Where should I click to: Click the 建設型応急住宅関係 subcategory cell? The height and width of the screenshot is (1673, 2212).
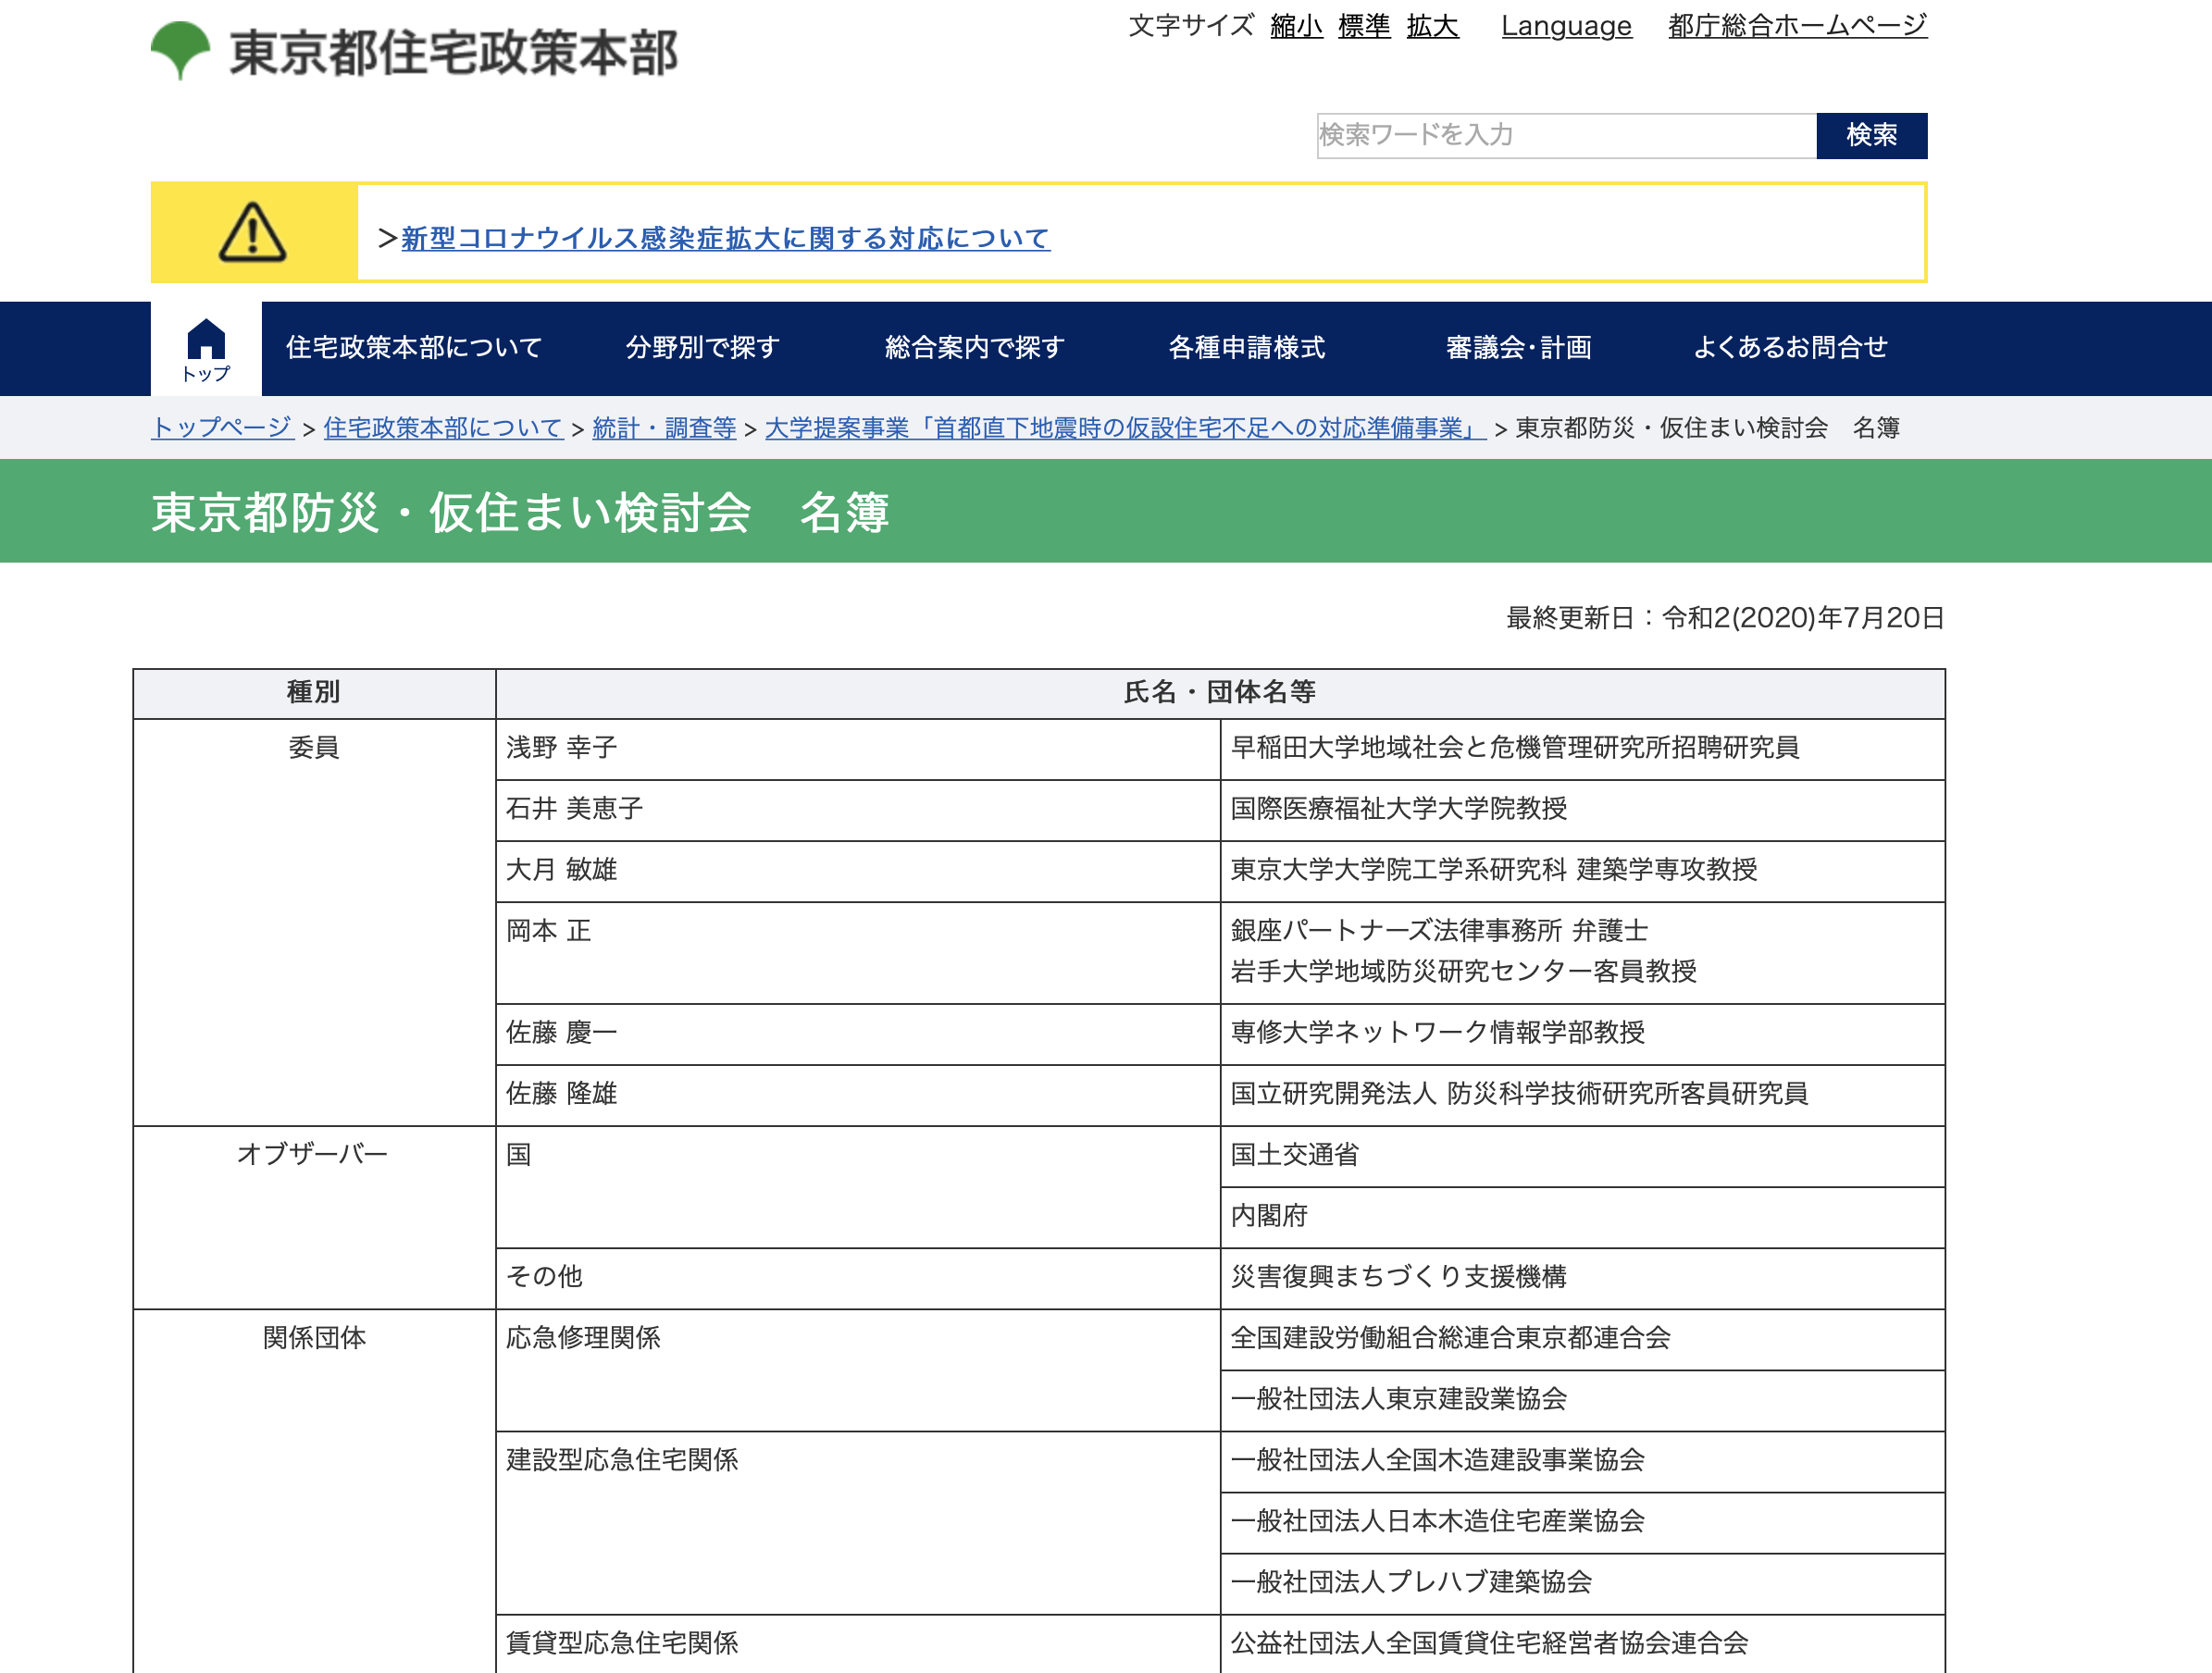pos(858,1522)
